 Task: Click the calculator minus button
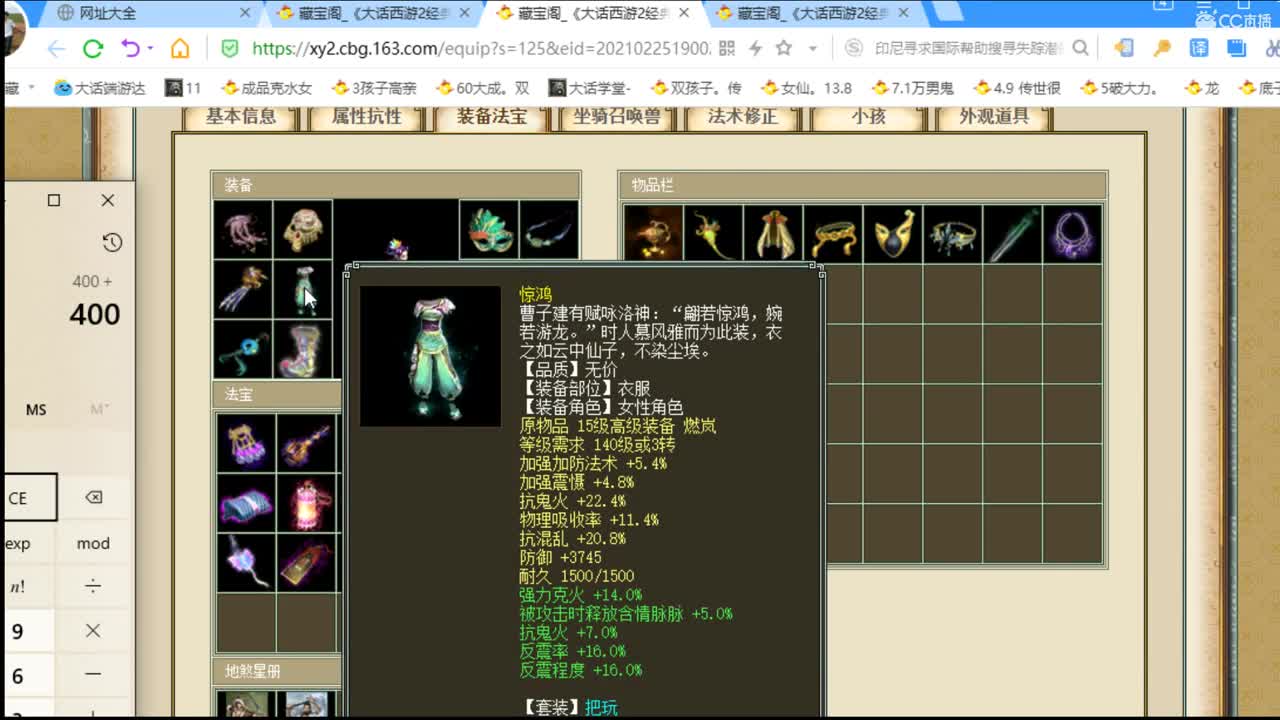93,675
